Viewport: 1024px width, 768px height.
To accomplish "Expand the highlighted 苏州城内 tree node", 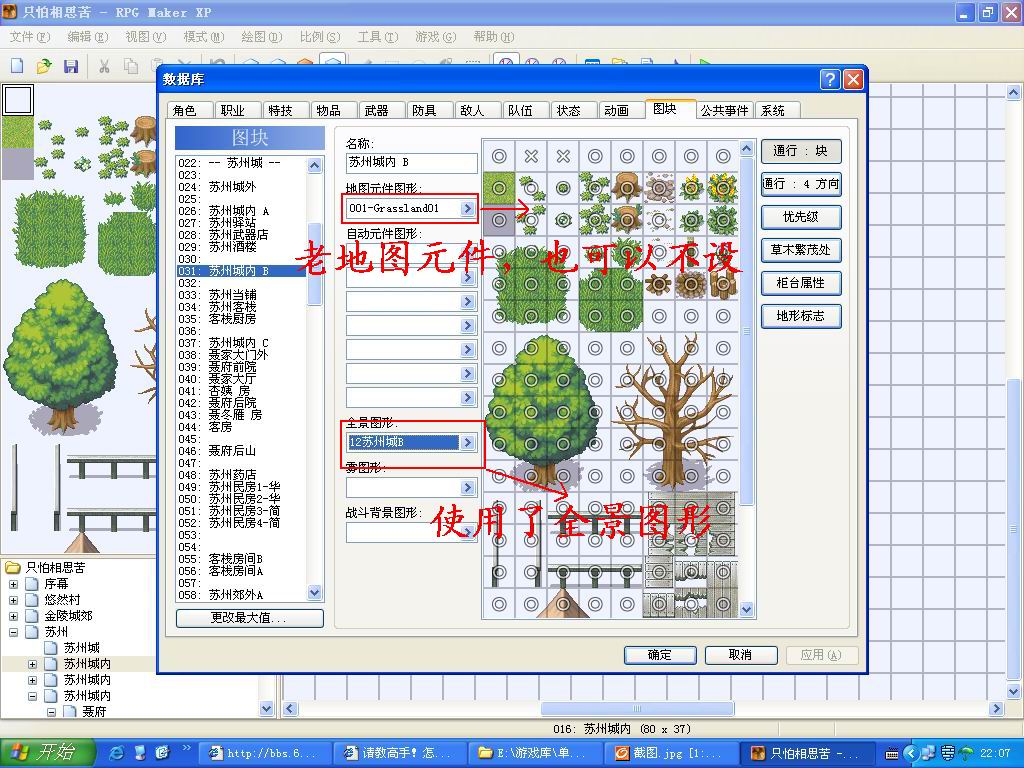I will (32, 664).
